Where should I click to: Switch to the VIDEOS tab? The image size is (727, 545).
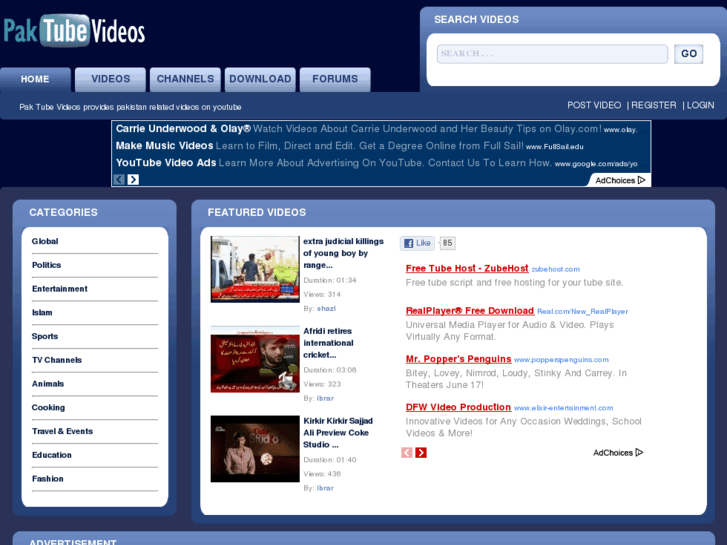pyautogui.click(x=110, y=79)
